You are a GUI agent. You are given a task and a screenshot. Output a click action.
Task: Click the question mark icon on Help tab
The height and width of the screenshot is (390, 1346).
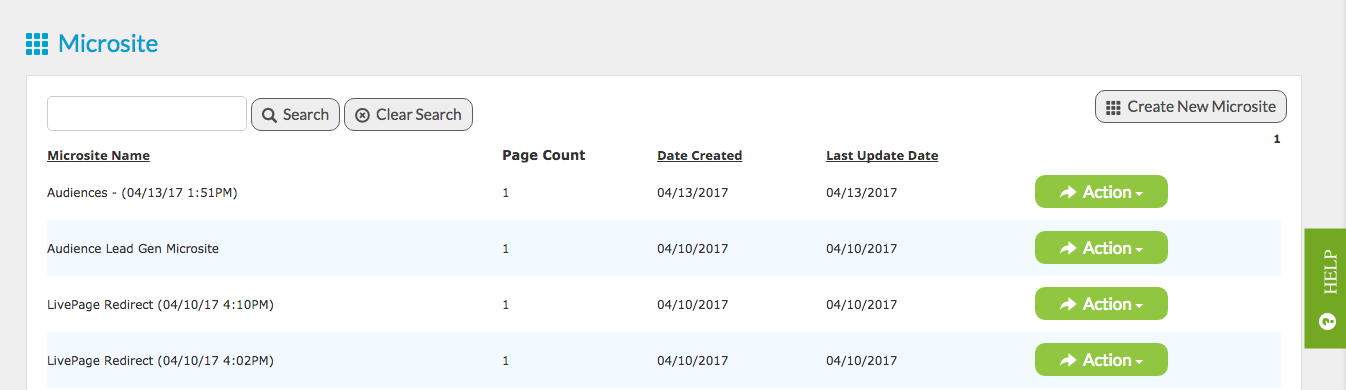tap(1328, 321)
